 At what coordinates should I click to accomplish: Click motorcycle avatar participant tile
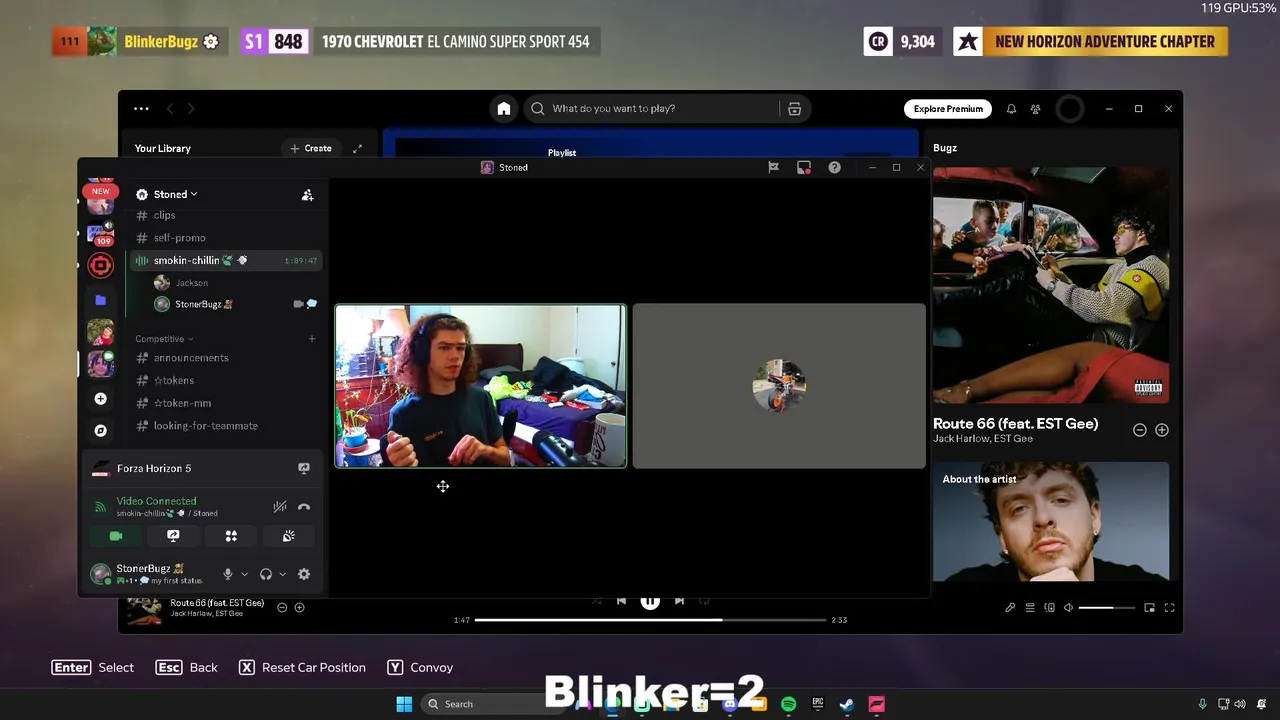(x=779, y=386)
